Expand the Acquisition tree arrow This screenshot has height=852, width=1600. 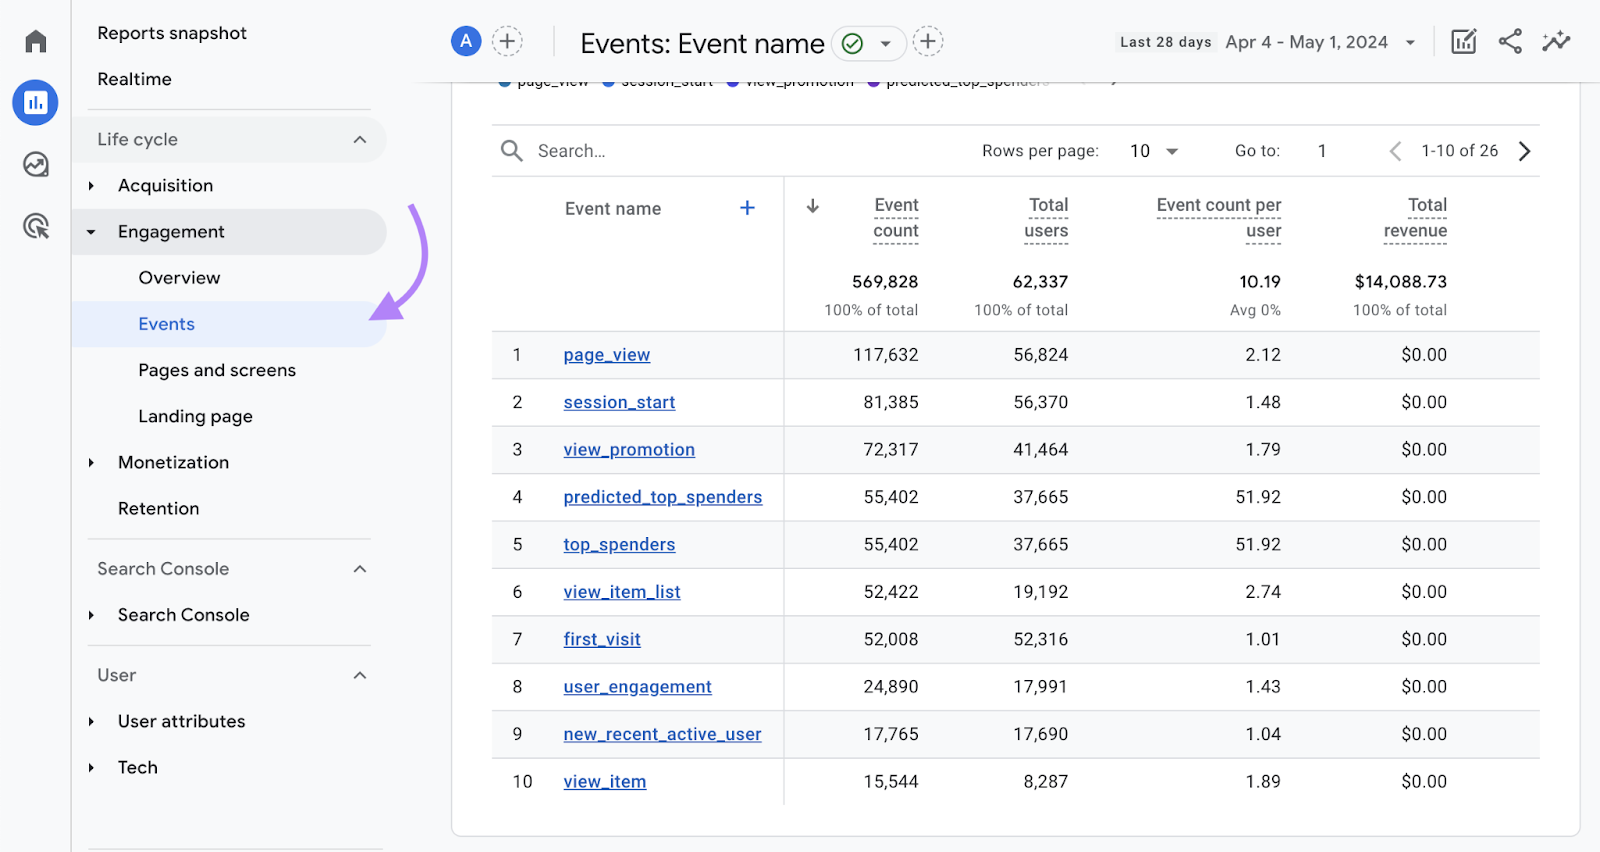point(91,186)
